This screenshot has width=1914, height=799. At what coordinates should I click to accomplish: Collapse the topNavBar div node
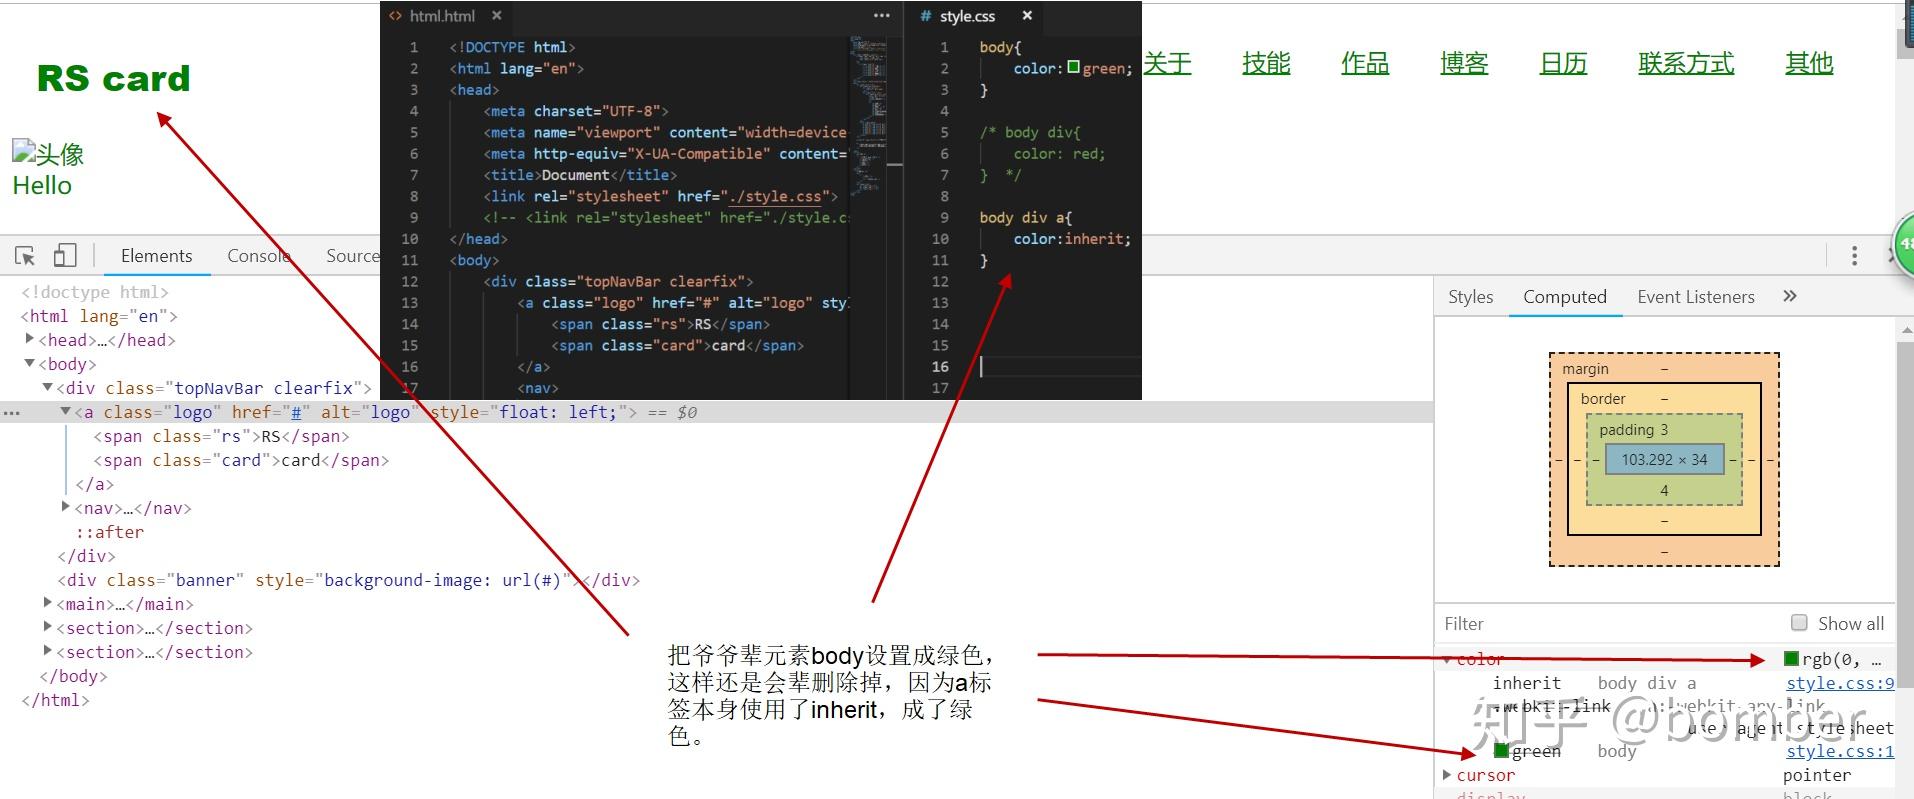tap(48, 388)
